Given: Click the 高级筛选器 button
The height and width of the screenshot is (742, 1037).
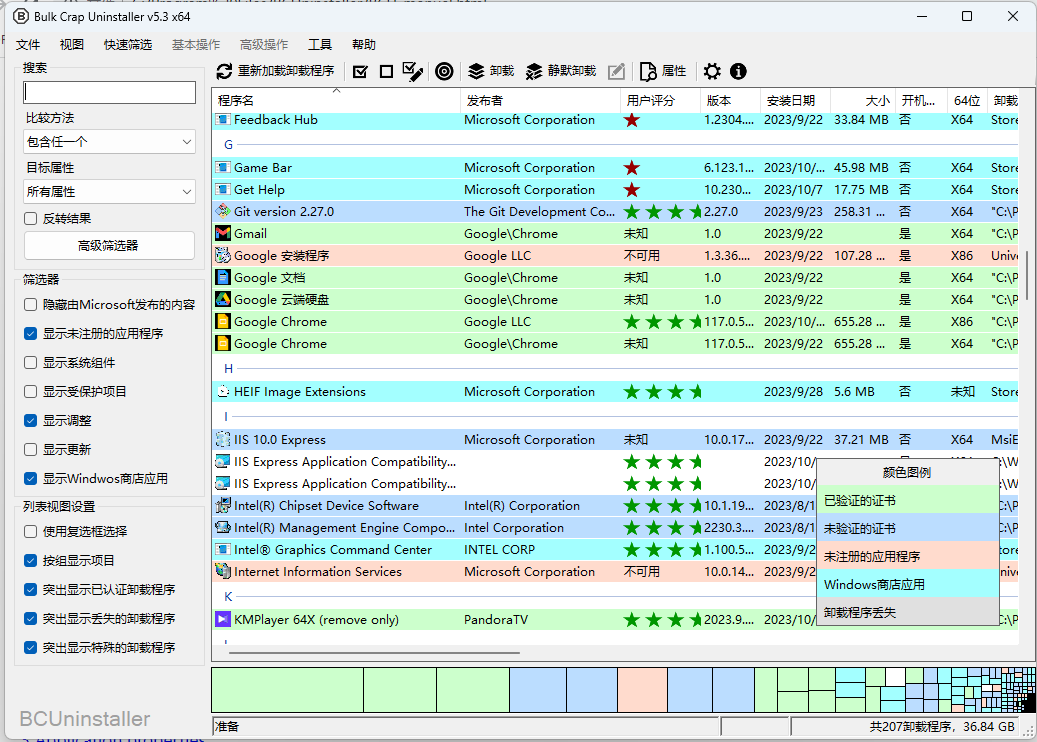Looking at the screenshot, I should tap(109, 246).
